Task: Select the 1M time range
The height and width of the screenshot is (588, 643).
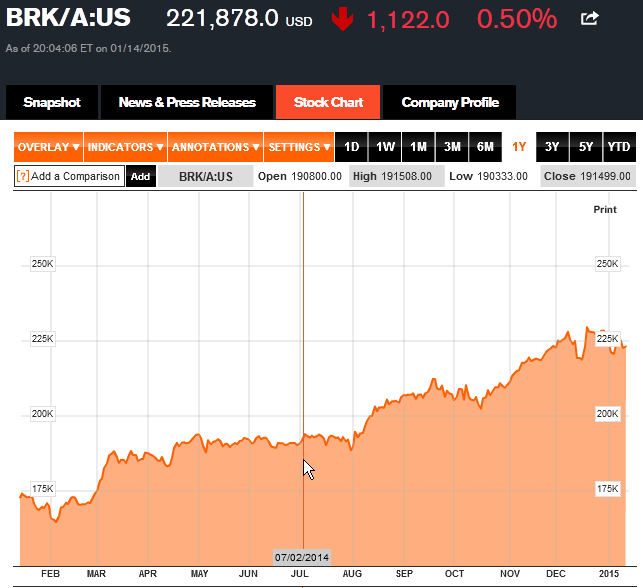Action: point(418,147)
